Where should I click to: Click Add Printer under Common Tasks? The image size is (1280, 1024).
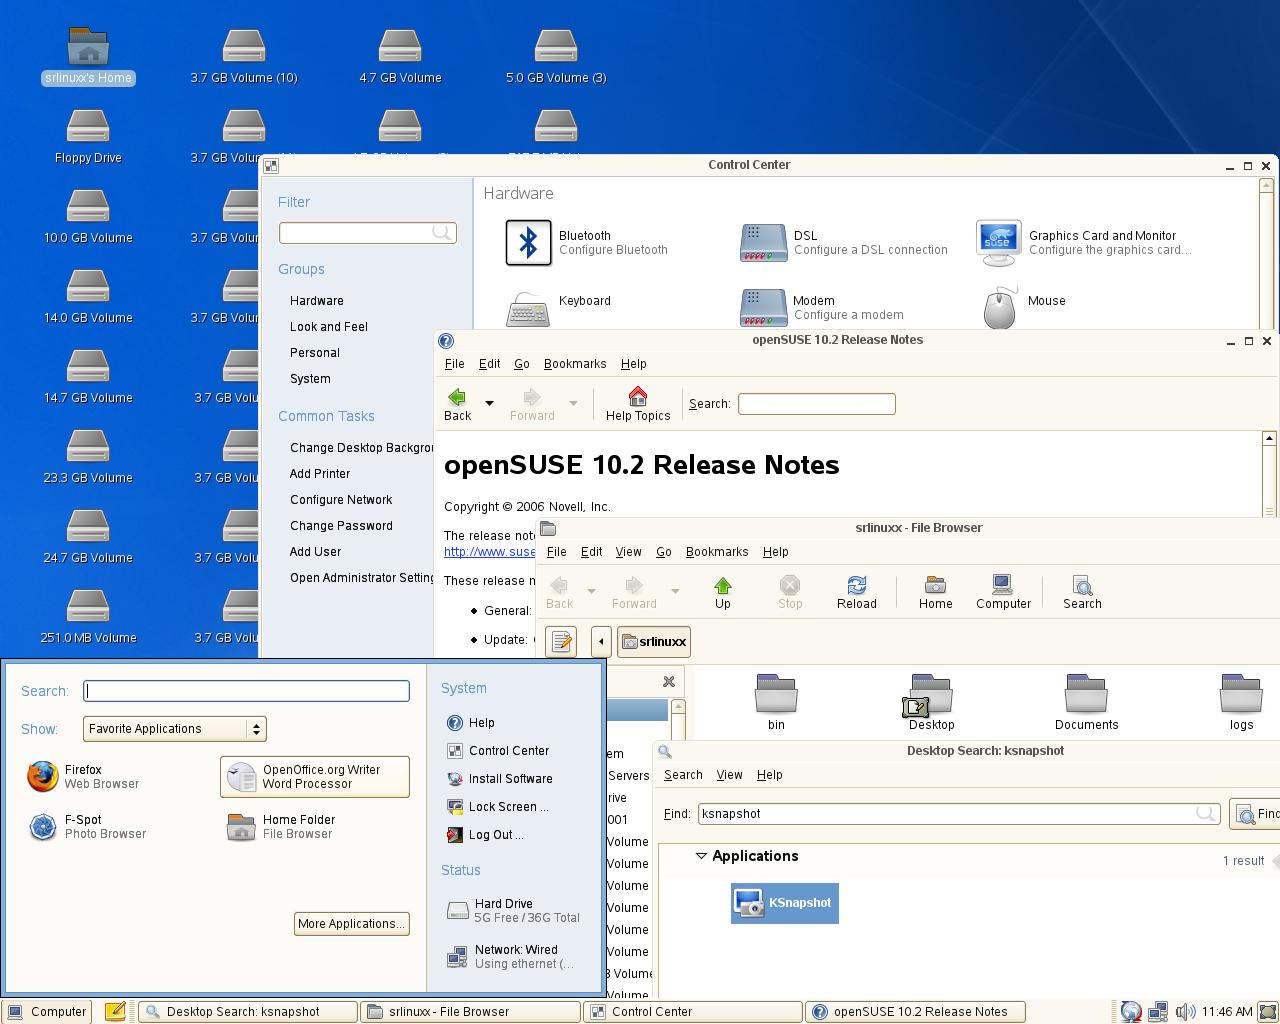(x=320, y=474)
